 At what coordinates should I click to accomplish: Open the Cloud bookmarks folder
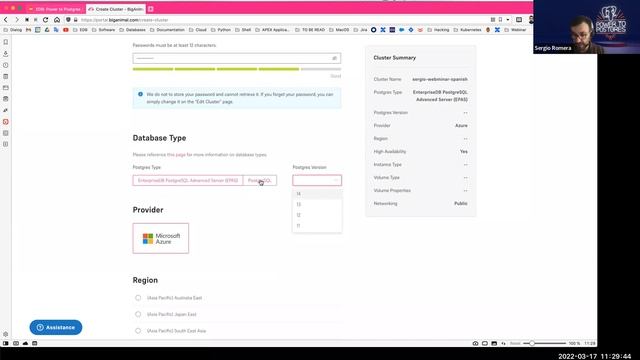click(x=198, y=30)
